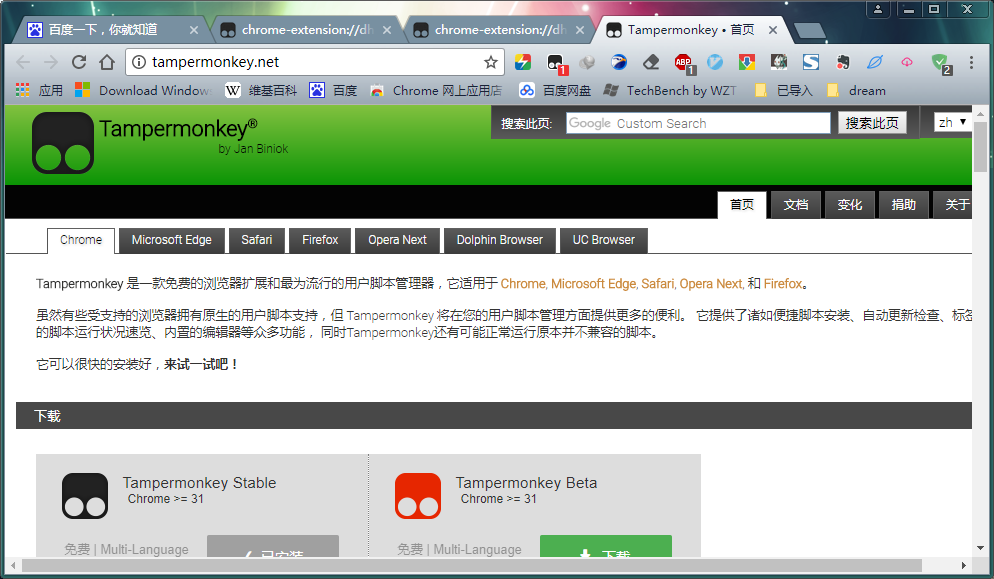
Task: Open the blue S extension icon
Action: coord(811,62)
